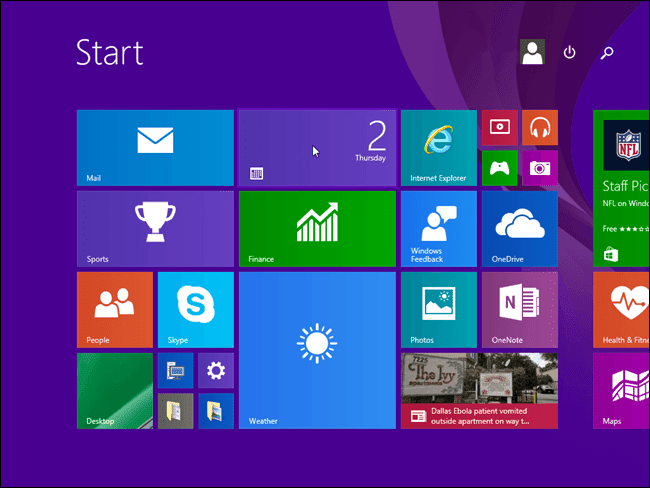Open the Finance tile
The height and width of the screenshot is (488, 650).
pyautogui.click(x=318, y=228)
